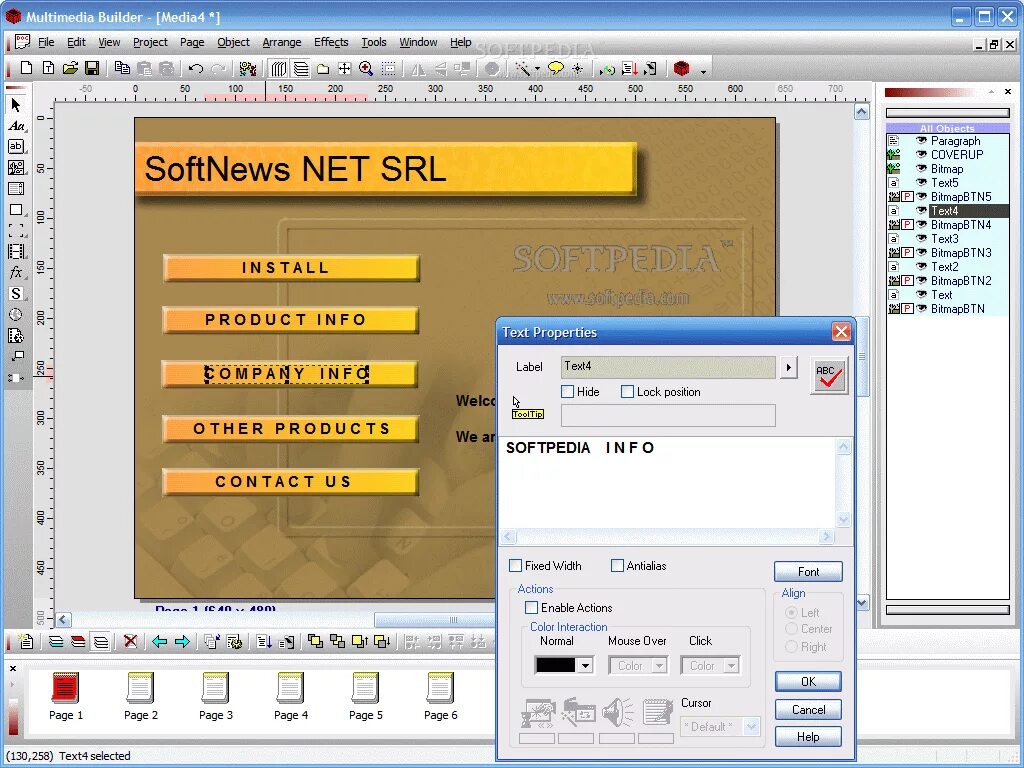Click the yellow speech bubble icon
The width and height of the screenshot is (1024, 768).
tap(556, 68)
